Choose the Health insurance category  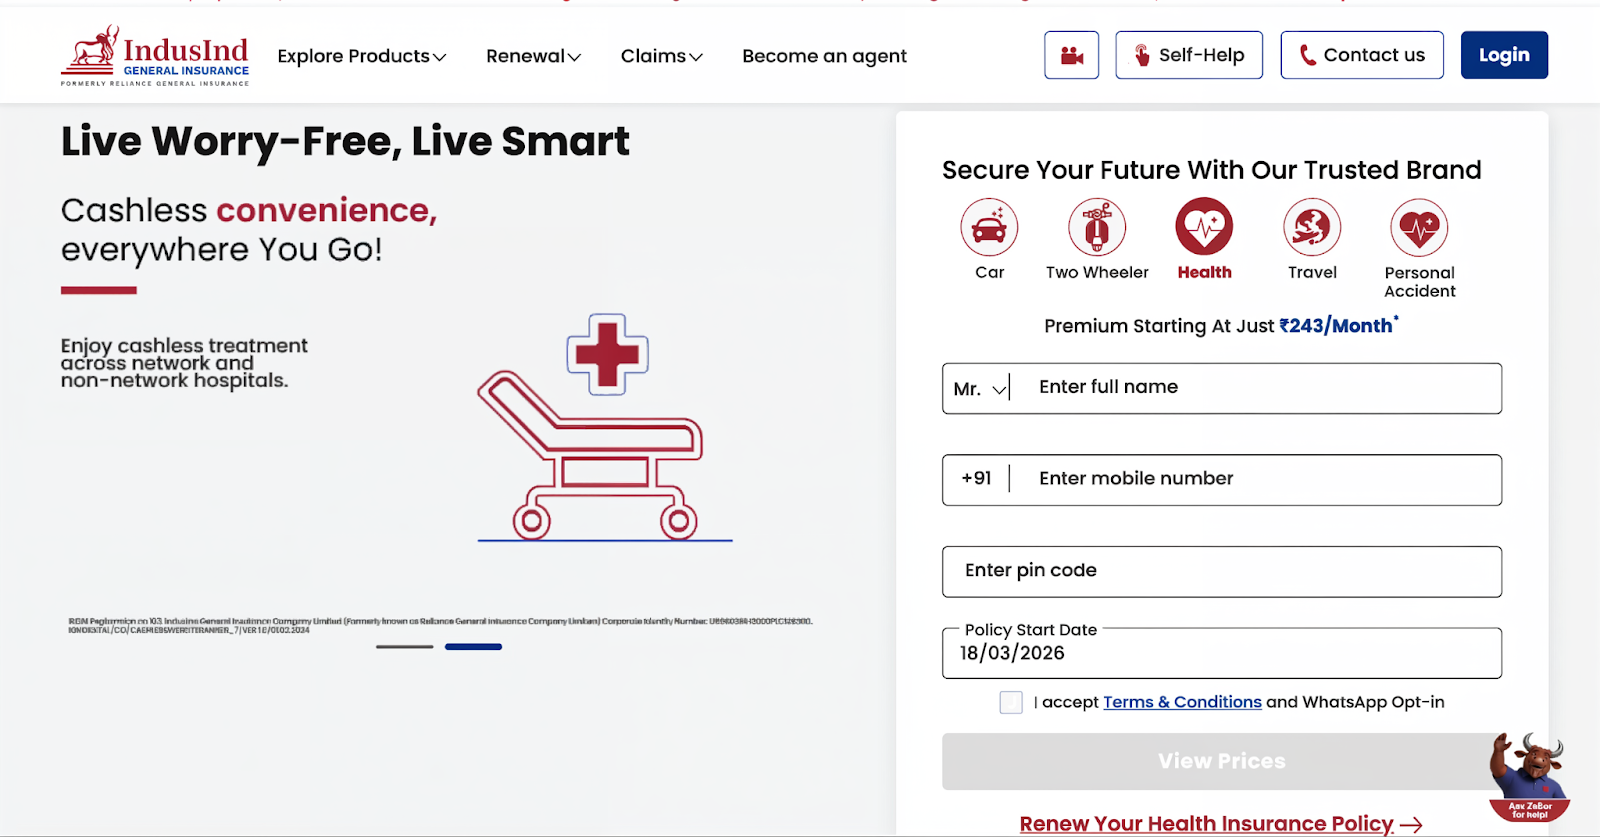coord(1203,227)
